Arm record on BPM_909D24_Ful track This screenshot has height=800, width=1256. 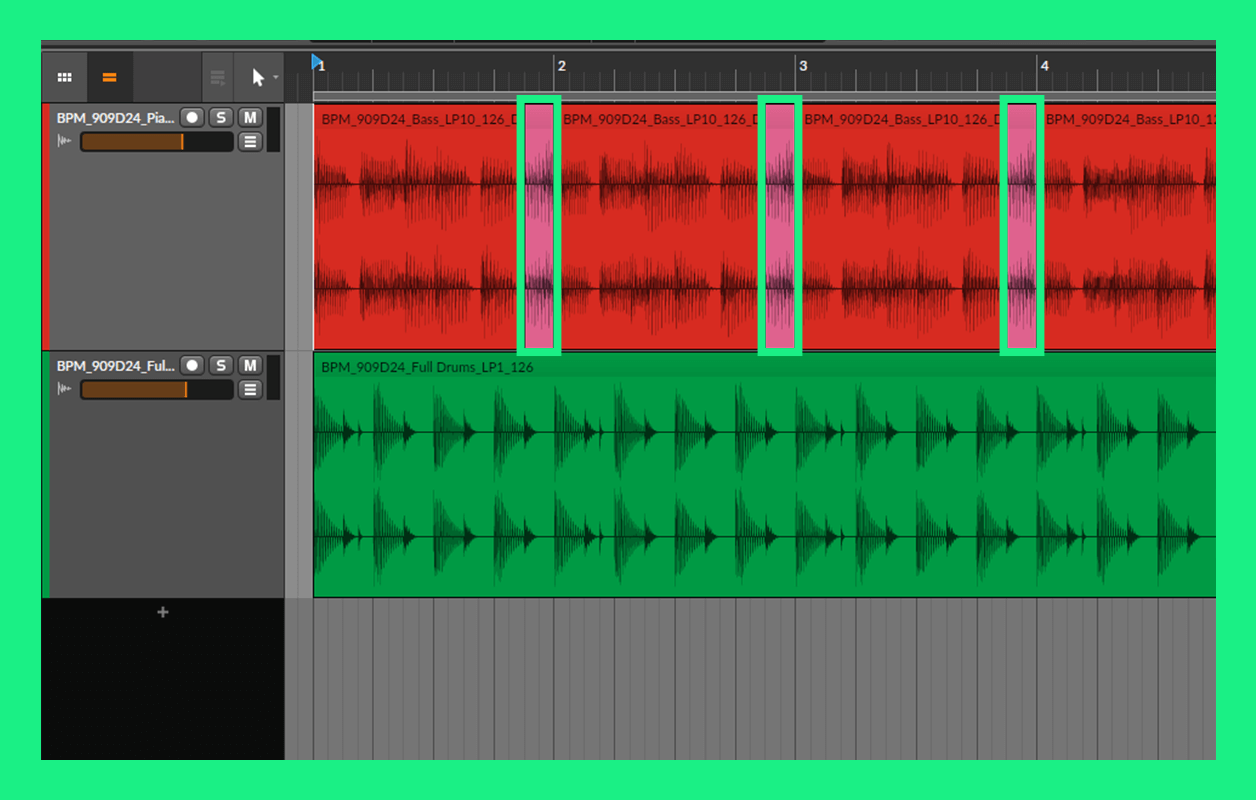pyautogui.click(x=192, y=366)
